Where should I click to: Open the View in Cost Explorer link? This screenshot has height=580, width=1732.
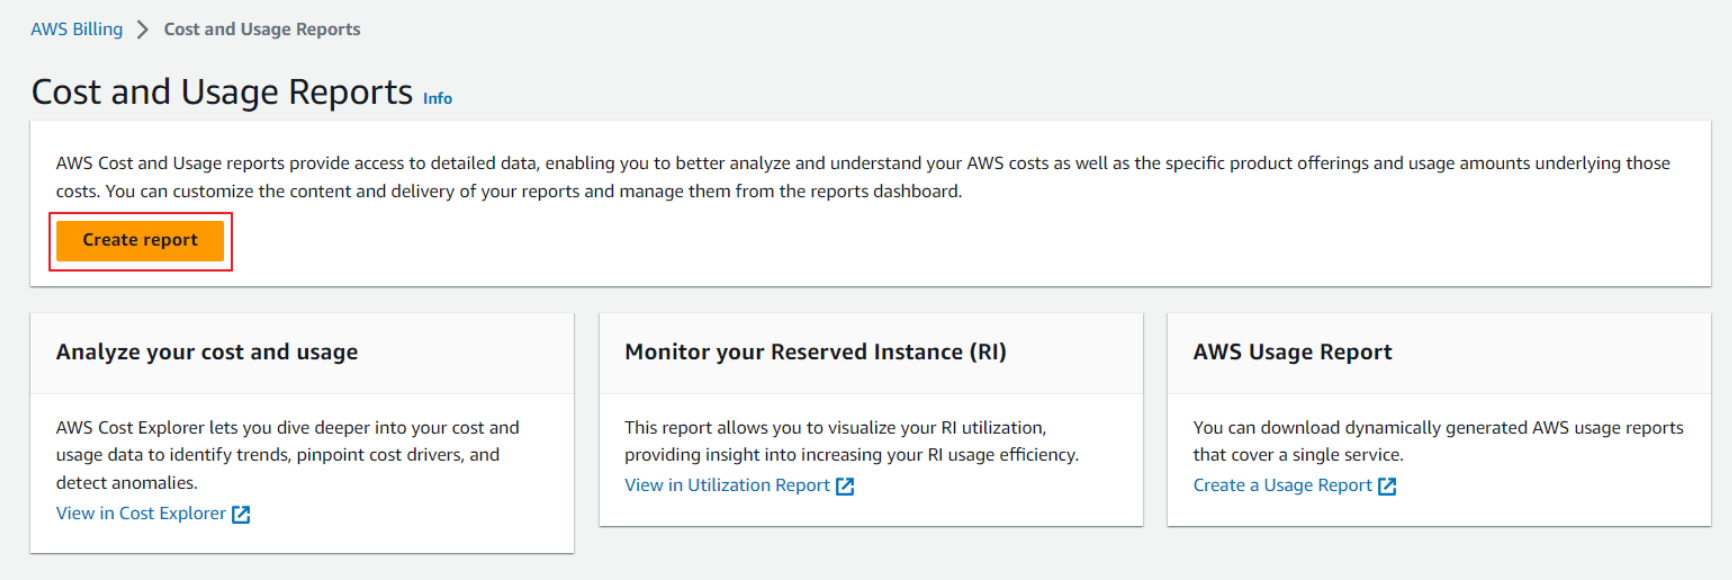[x=141, y=513]
